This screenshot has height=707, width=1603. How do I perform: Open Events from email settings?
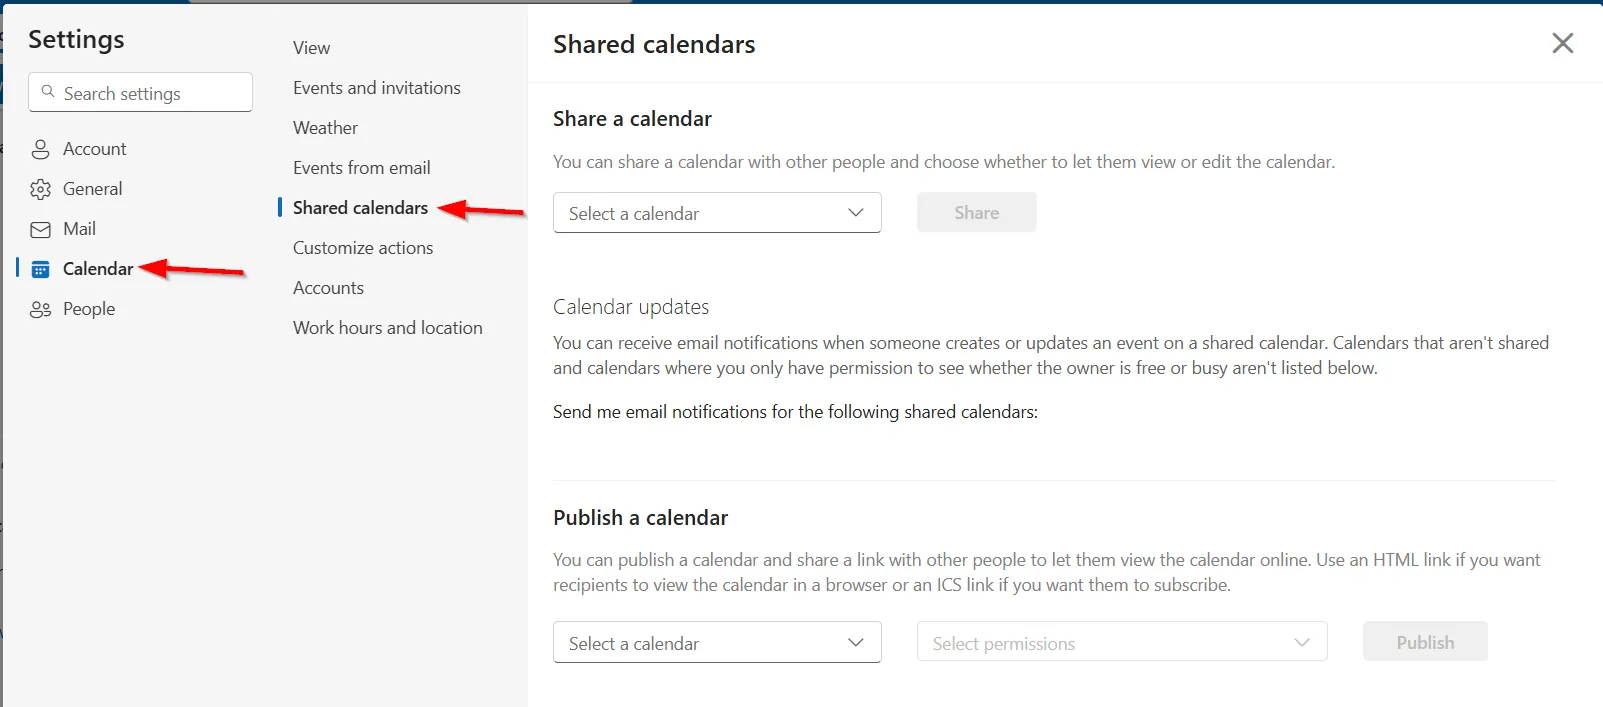coord(361,167)
